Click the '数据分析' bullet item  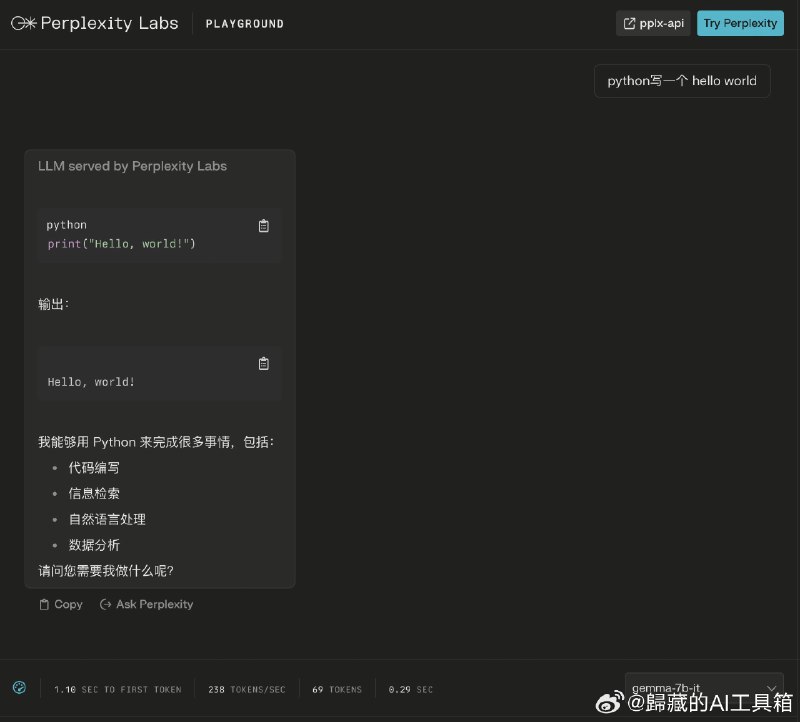[x=94, y=545]
